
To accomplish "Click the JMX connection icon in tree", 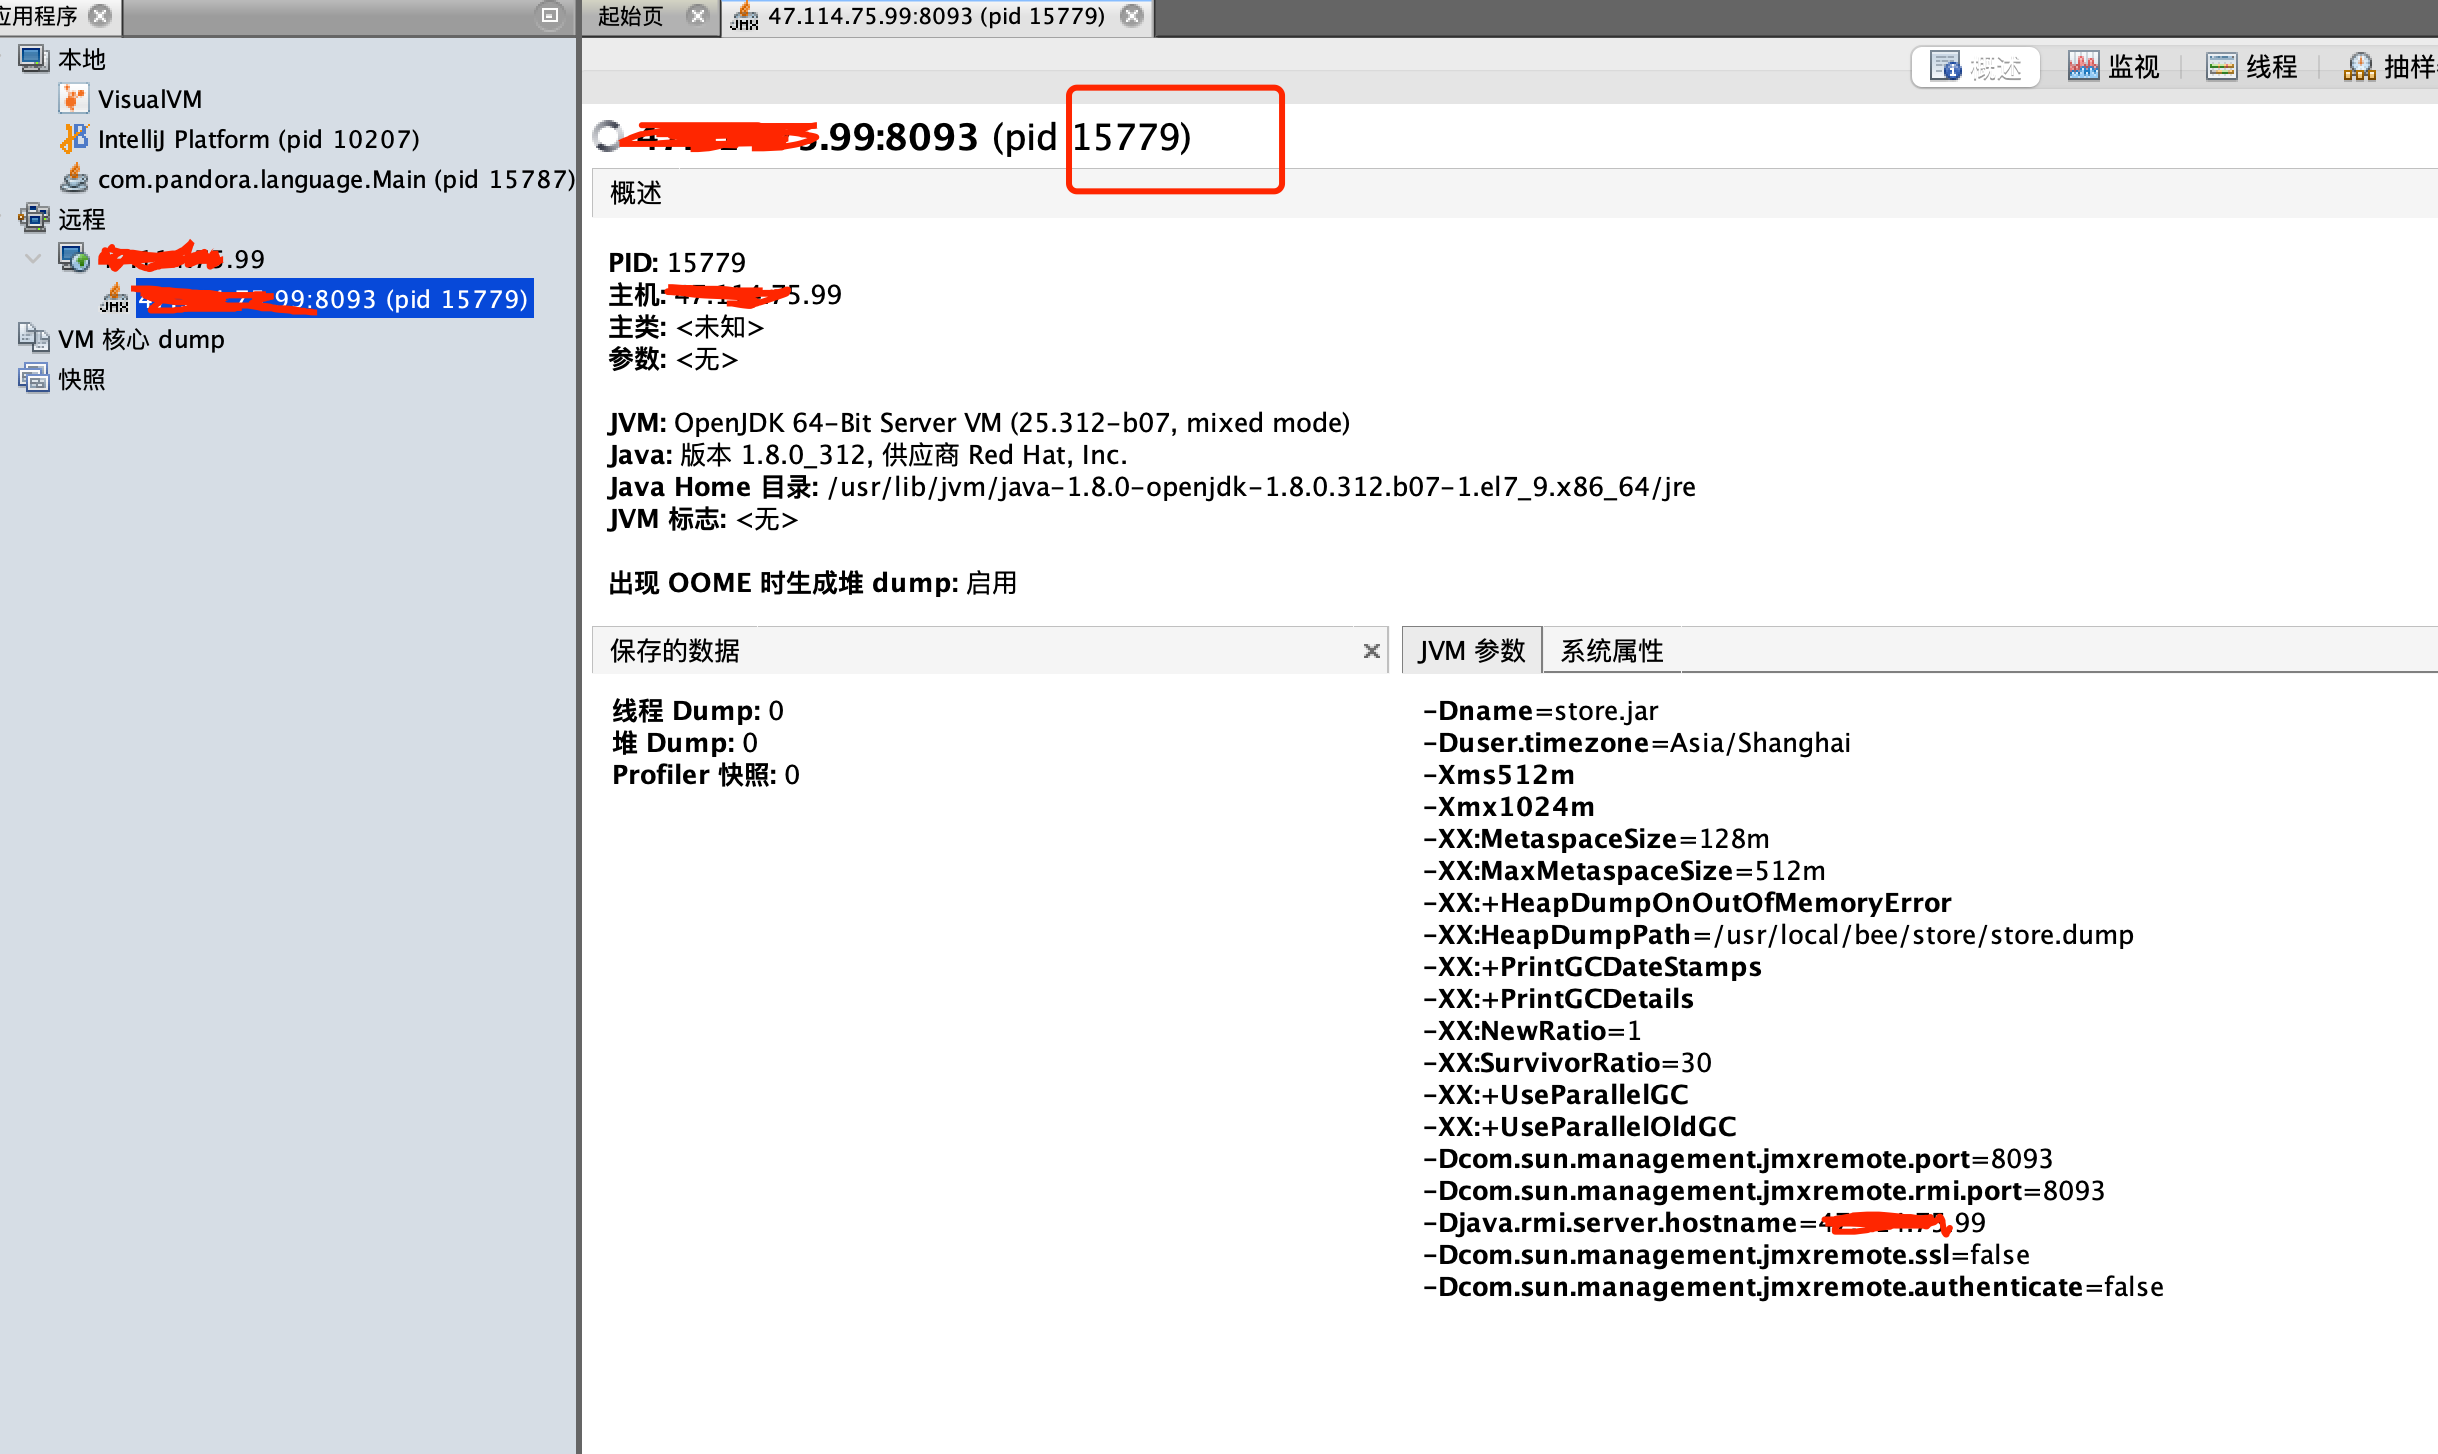I will pos(114,299).
